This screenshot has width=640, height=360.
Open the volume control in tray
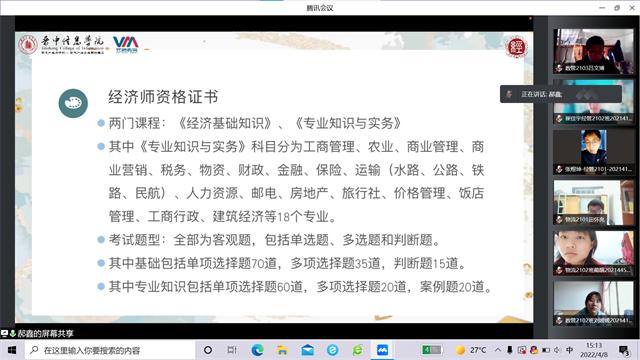click(x=557, y=350)
